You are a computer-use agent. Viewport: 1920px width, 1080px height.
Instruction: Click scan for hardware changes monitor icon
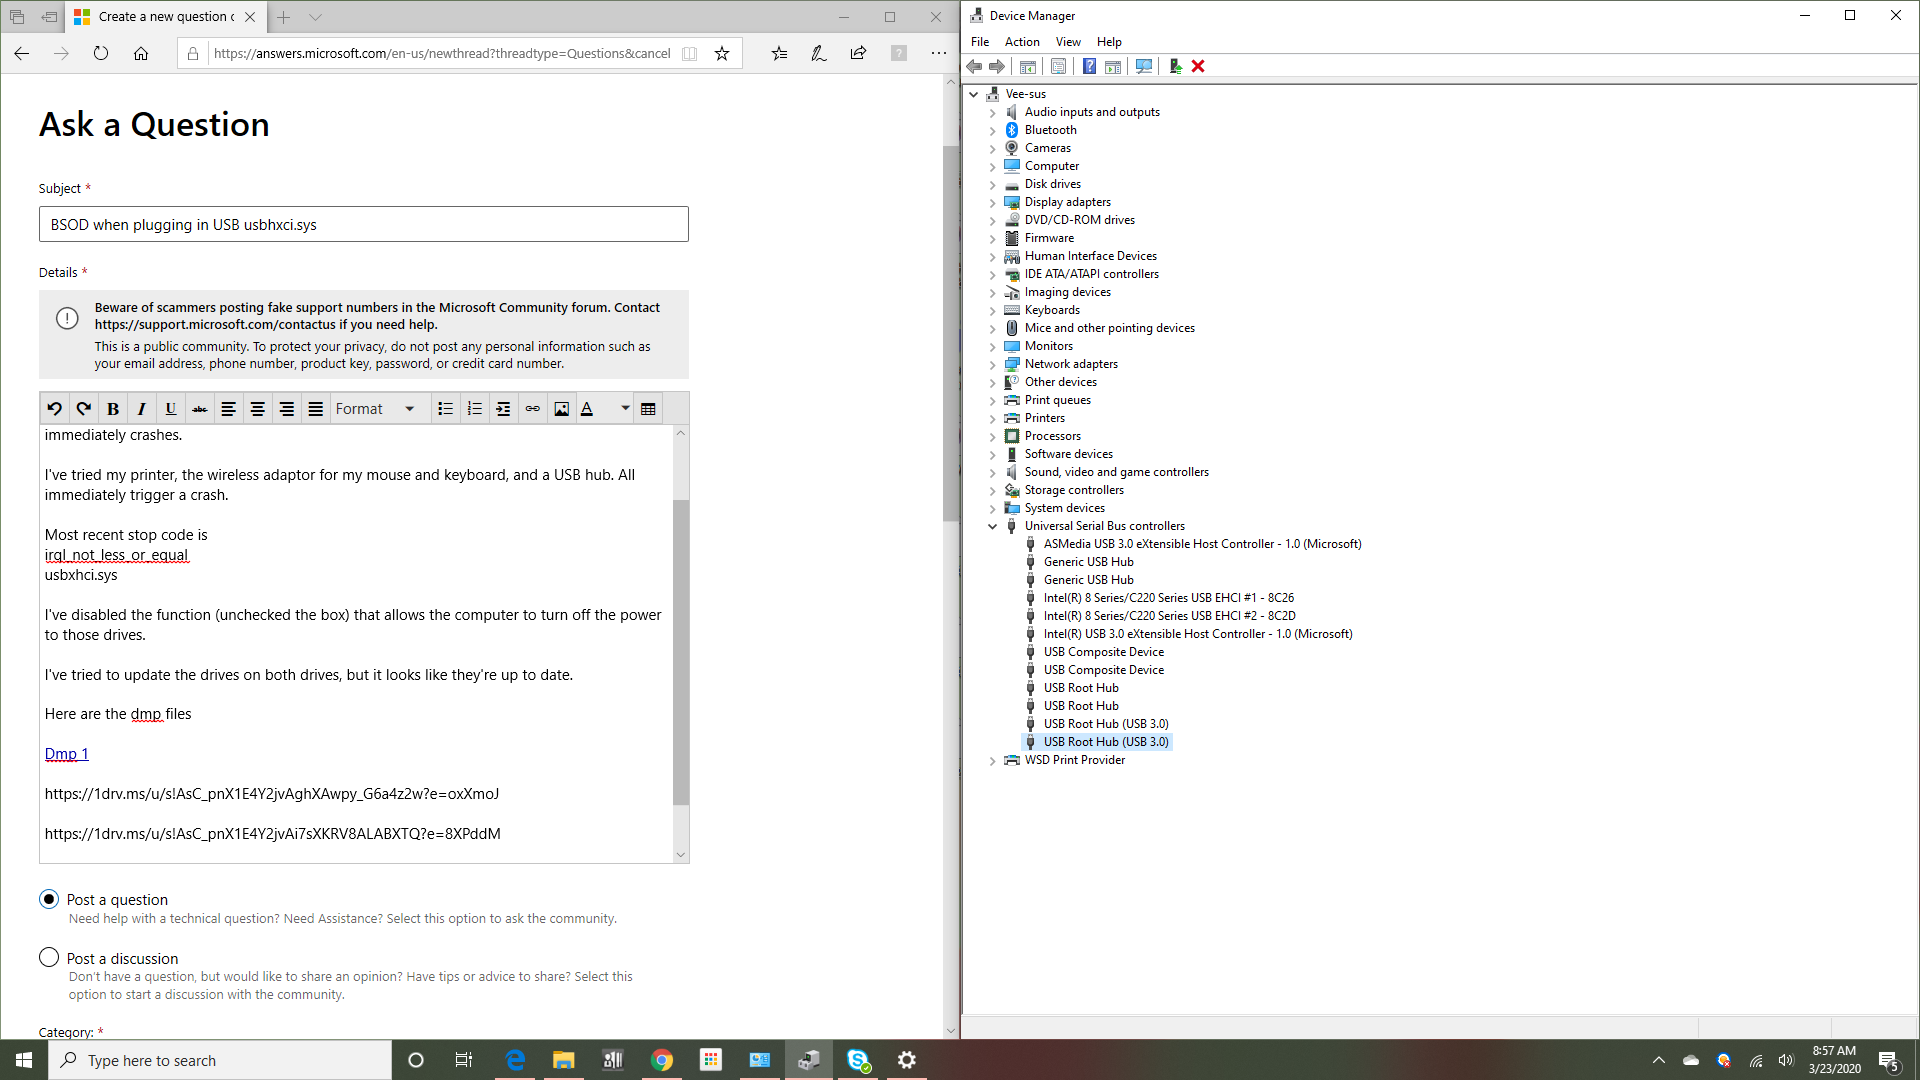1144,66
